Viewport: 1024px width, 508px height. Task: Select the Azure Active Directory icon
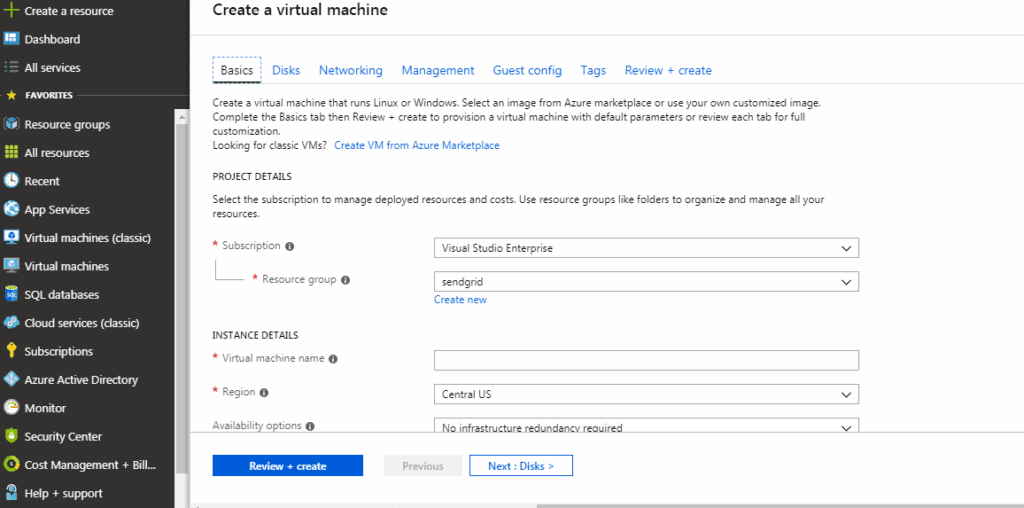coord(12,380)
